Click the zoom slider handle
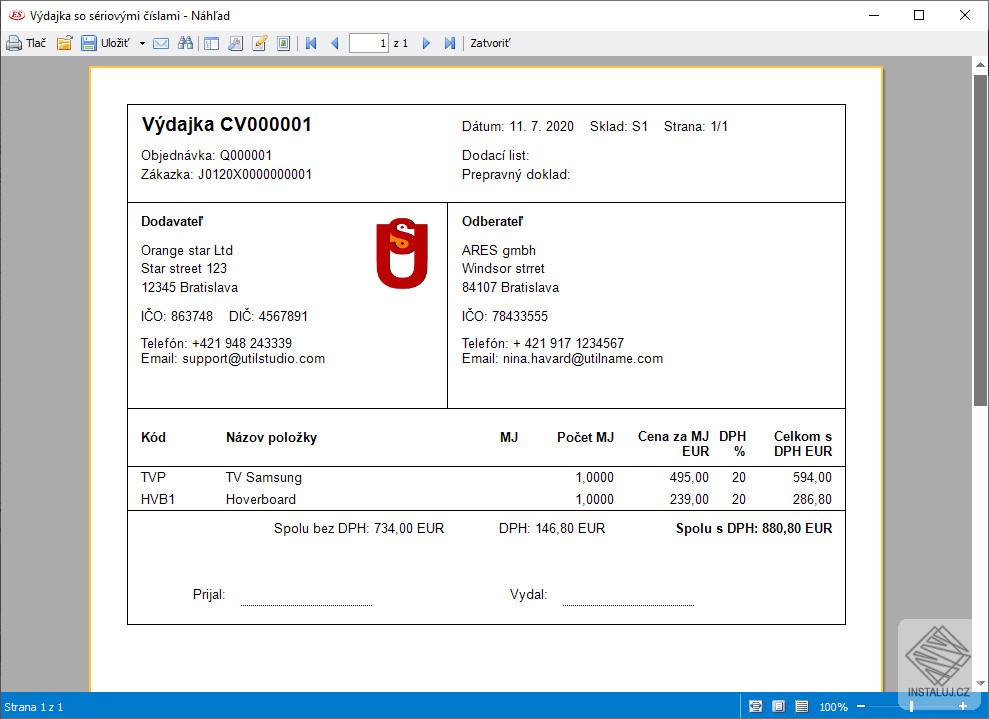 (911, 707)
